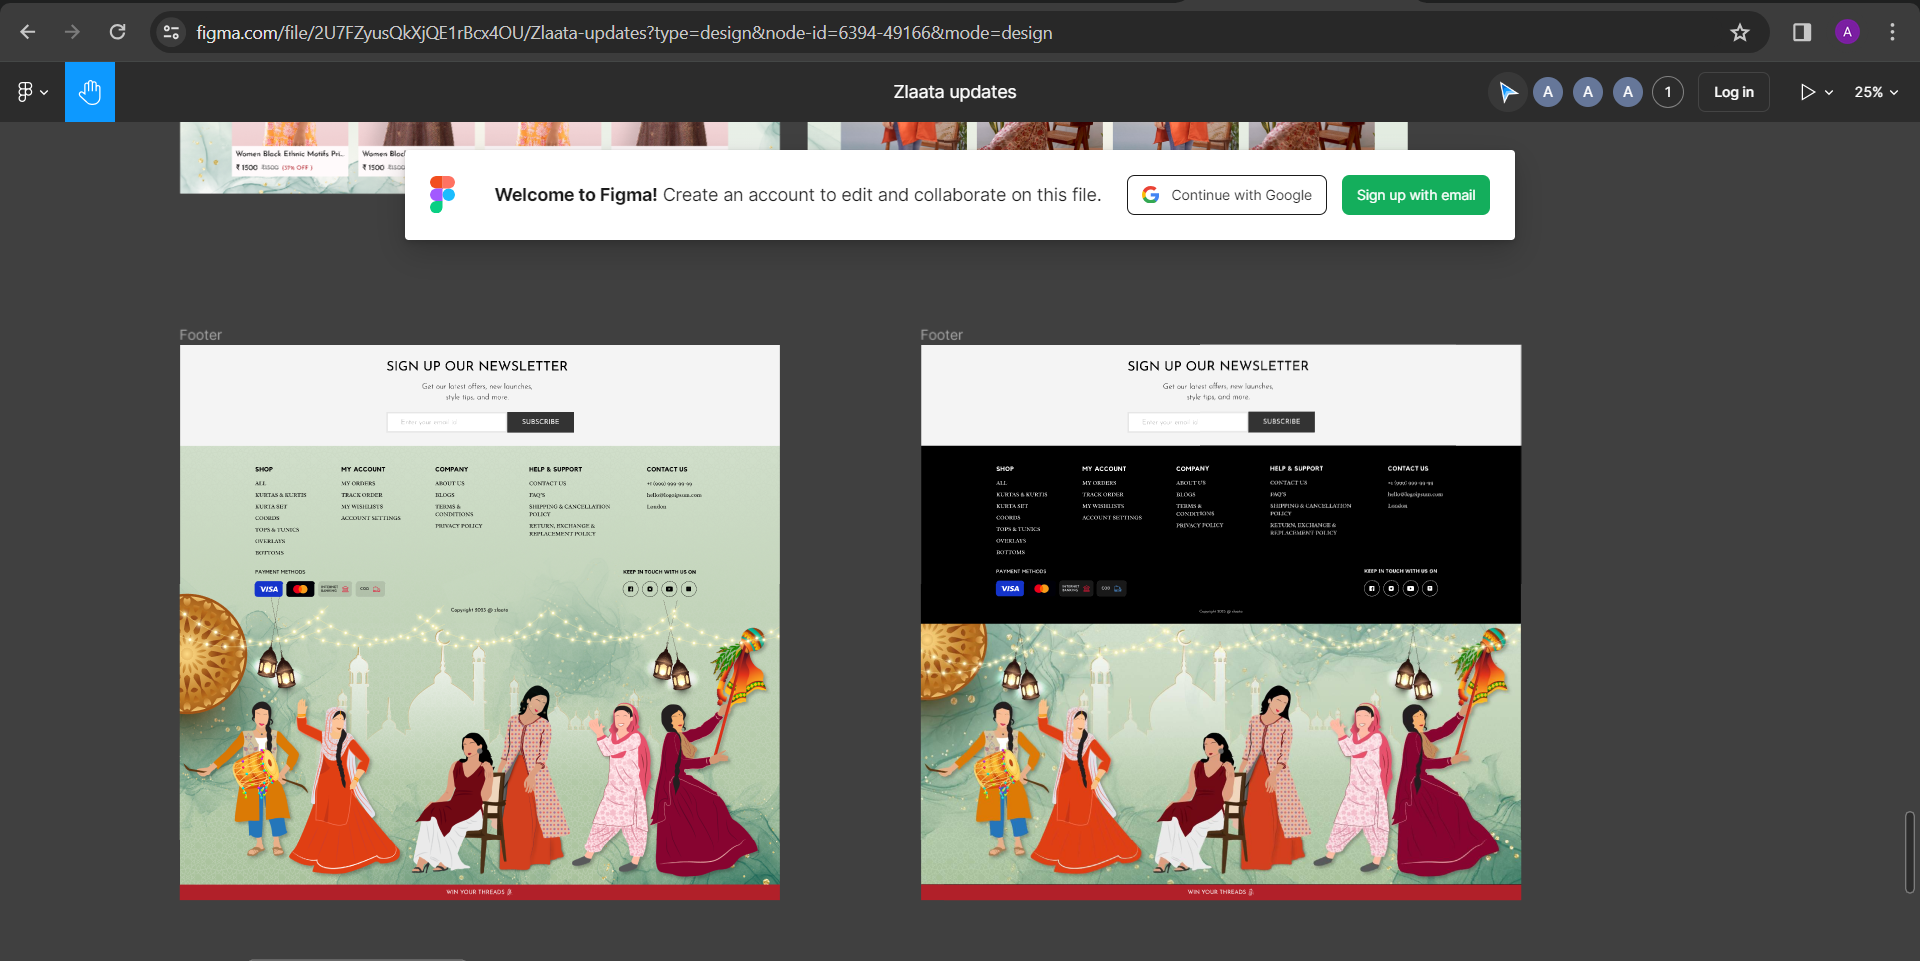The image size is (1920, 961).
Task: Click the Log in button
Action: (1733, 92)
